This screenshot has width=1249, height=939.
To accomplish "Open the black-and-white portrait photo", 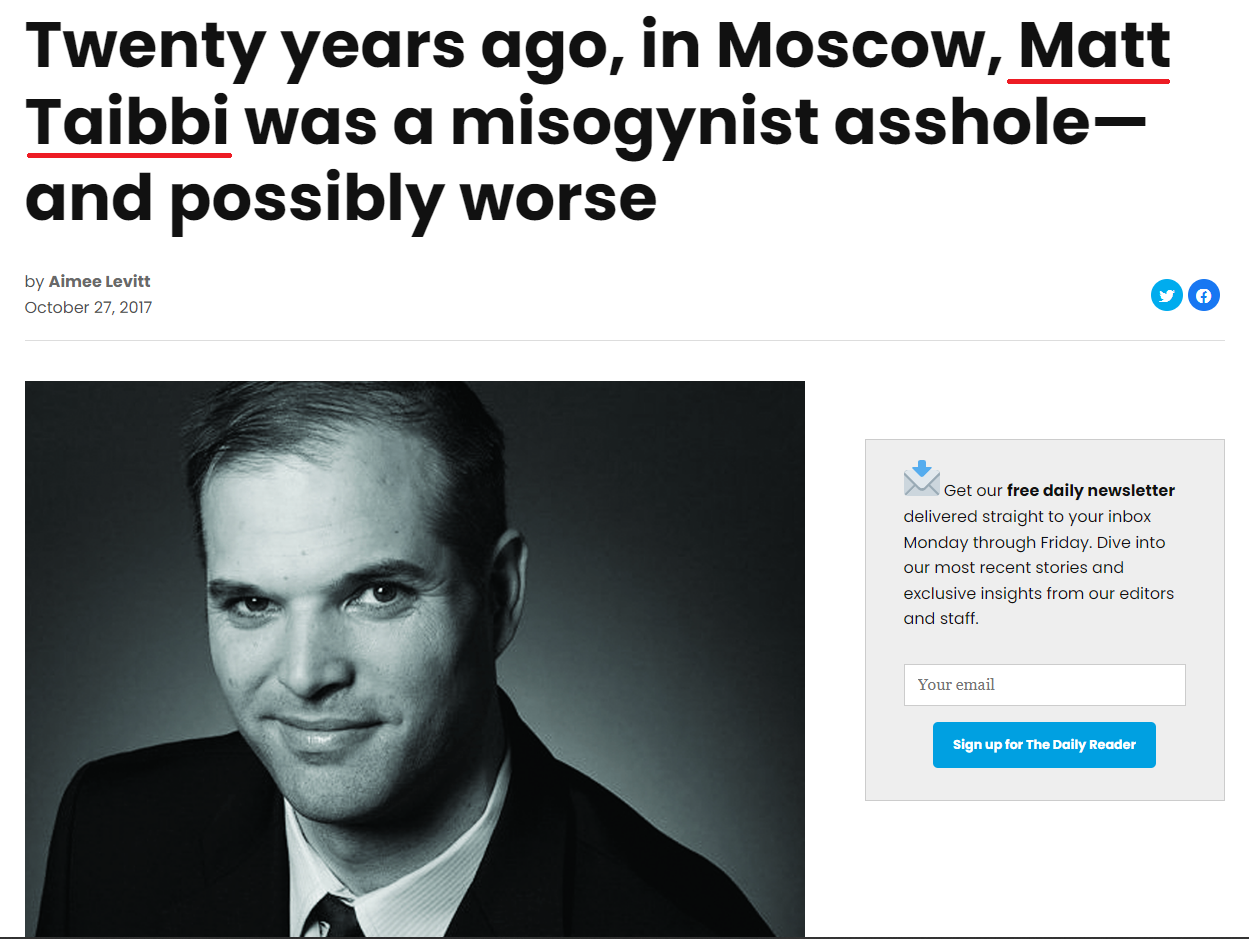I will pyautogui.click(x=414, y=658).
